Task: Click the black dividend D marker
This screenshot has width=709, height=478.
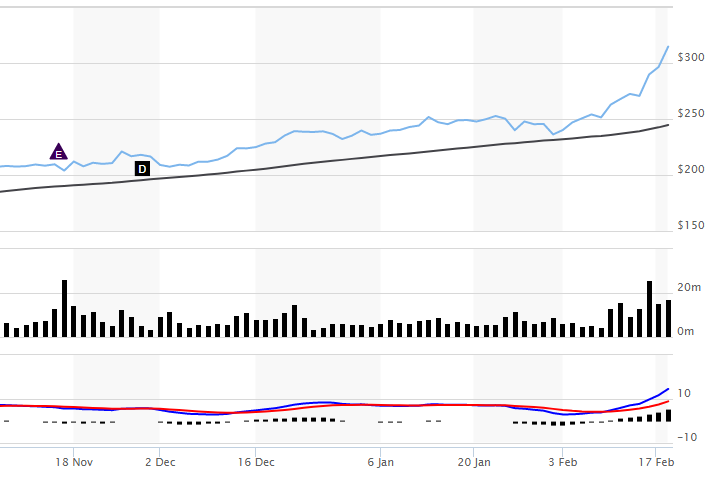Action: (142, 169)
